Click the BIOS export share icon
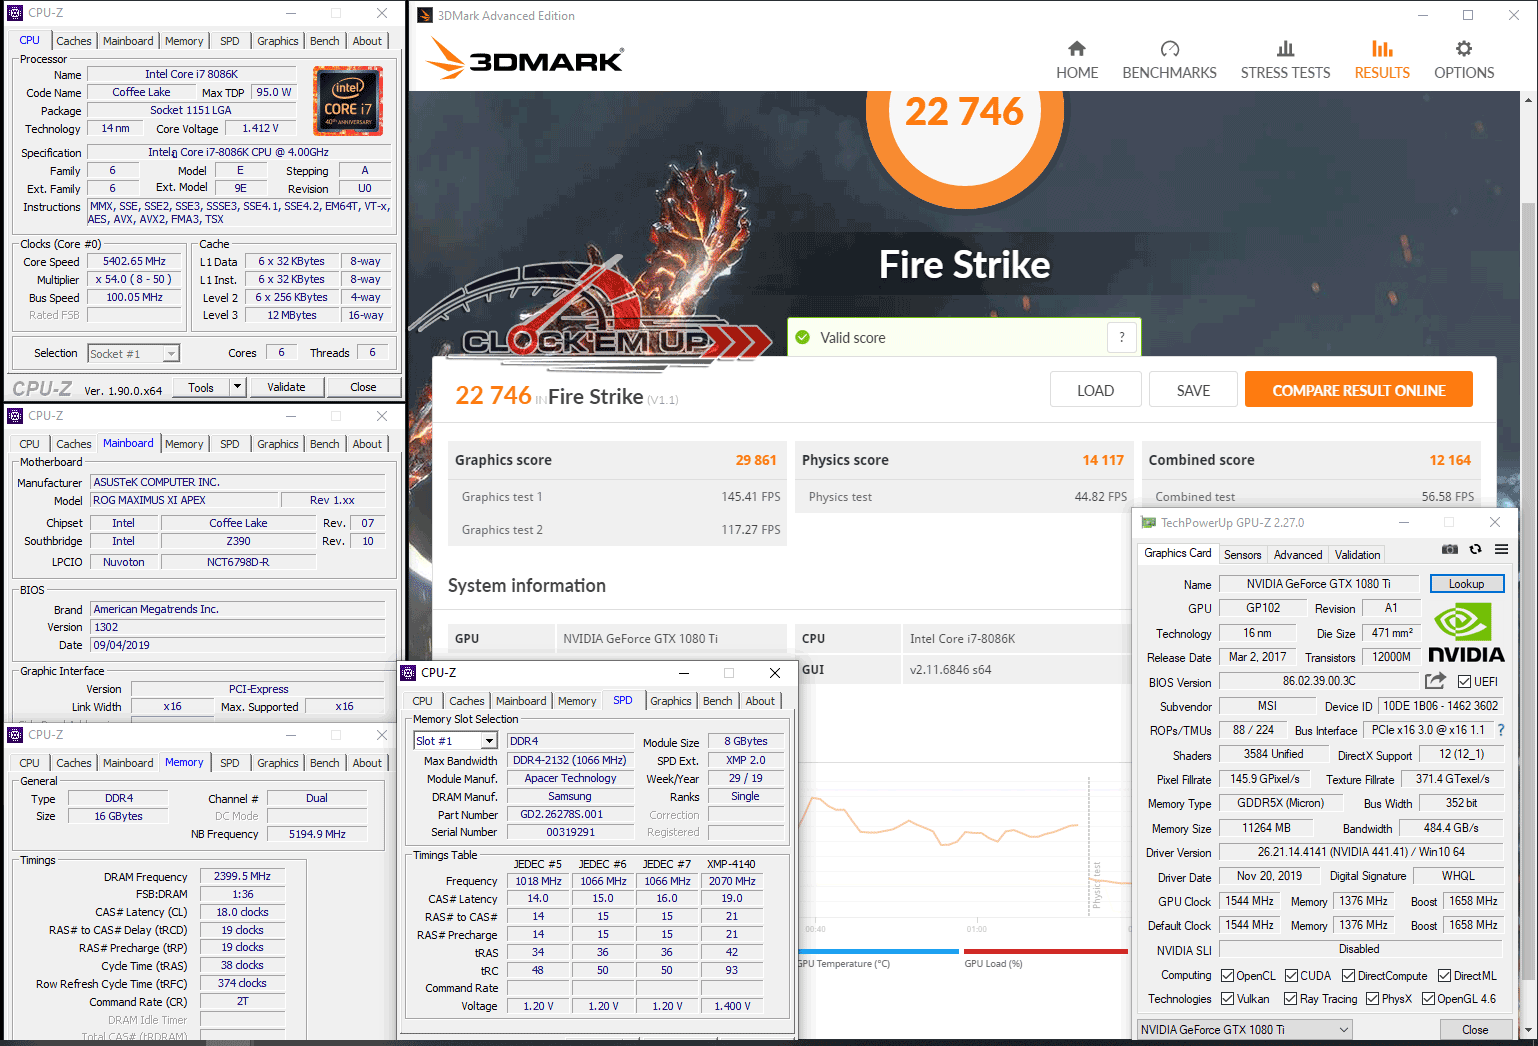Viewport: 1538px width, 1046px height. coord(1435,681)
